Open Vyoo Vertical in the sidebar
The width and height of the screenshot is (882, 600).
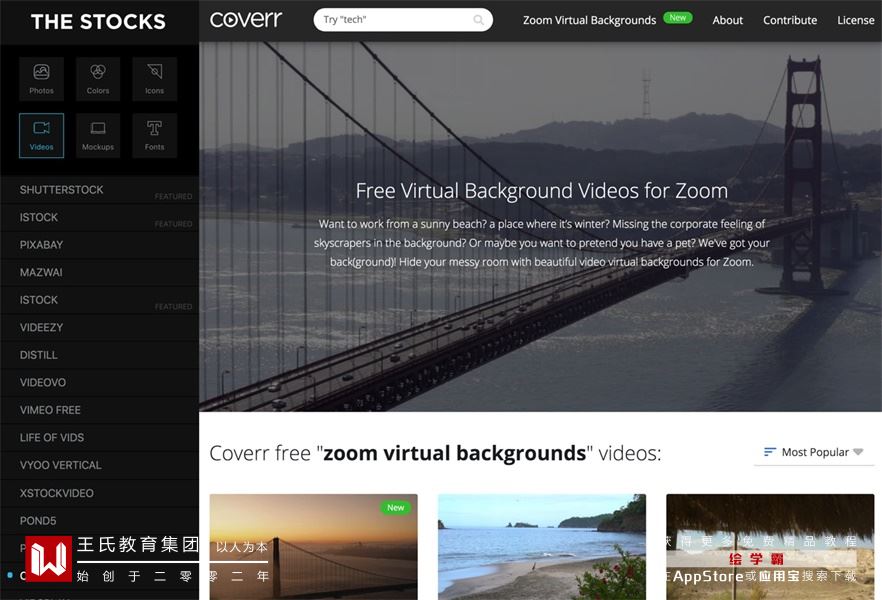(100, 466)
